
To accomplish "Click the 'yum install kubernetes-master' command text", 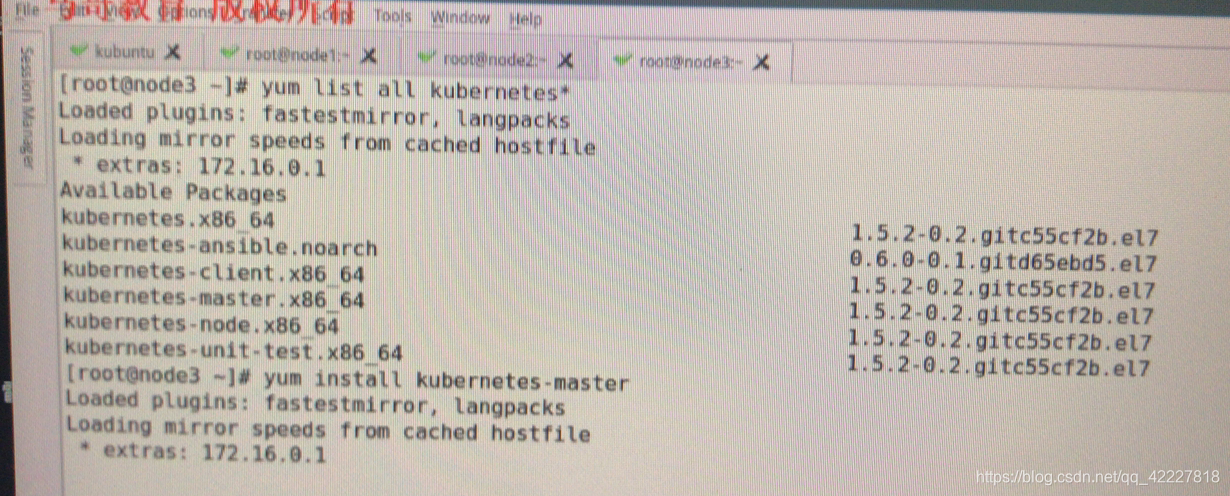I will tap(447, 381).
